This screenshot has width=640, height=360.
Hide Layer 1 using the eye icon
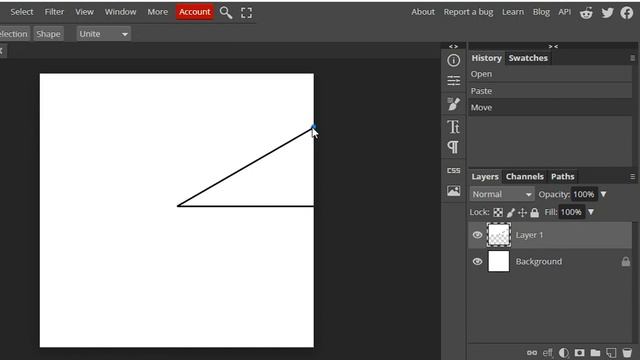(477, 235)
